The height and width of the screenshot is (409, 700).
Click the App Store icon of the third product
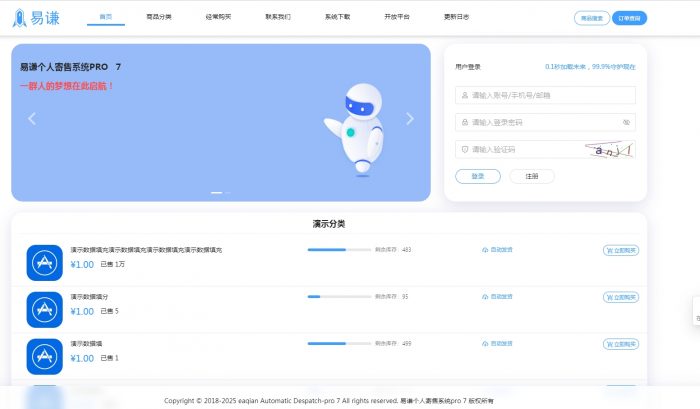pyautogui.click(x=44, y=355)
